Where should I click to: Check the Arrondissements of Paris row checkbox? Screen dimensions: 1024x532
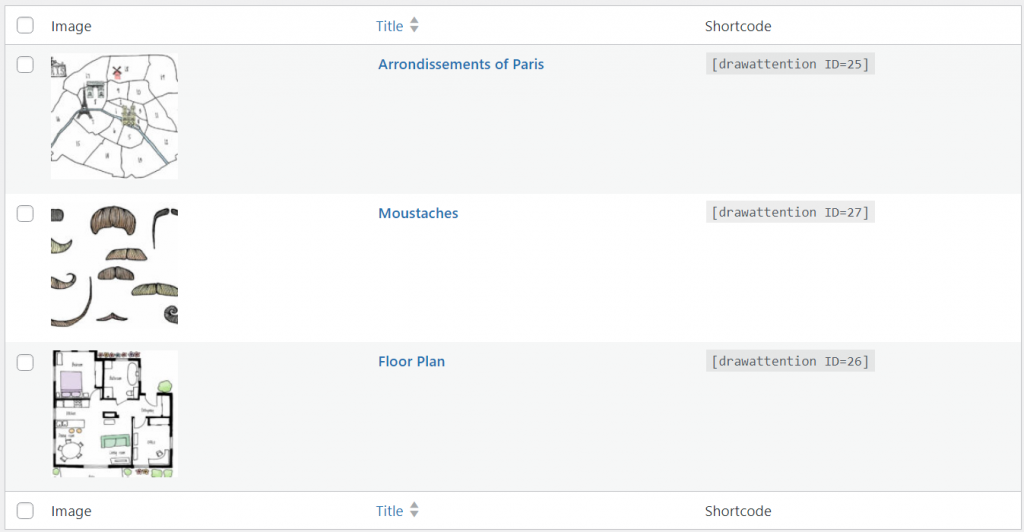[25, 65]
